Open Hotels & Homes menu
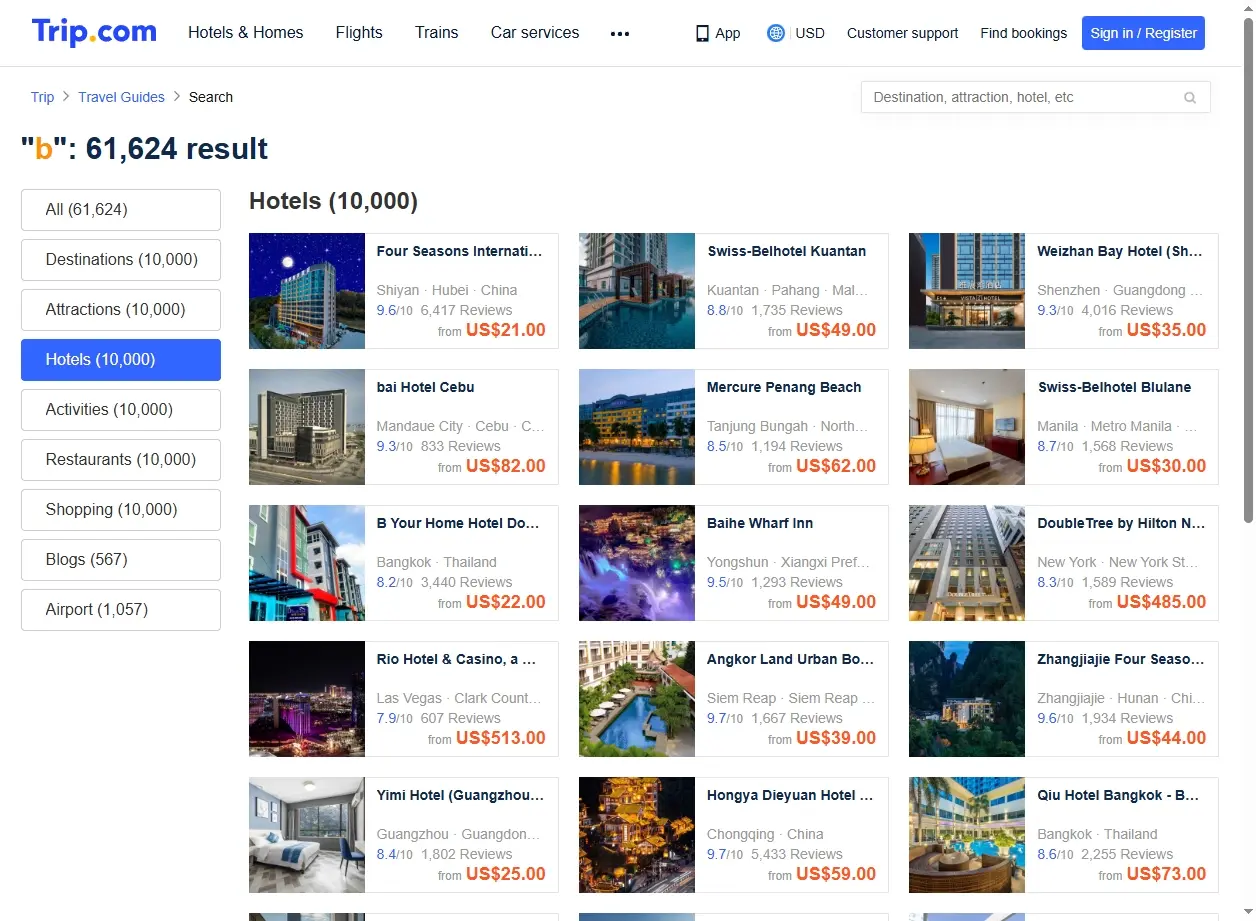Image resolution: width=1256 pixels, height=921 pixels. click(246, 33)
